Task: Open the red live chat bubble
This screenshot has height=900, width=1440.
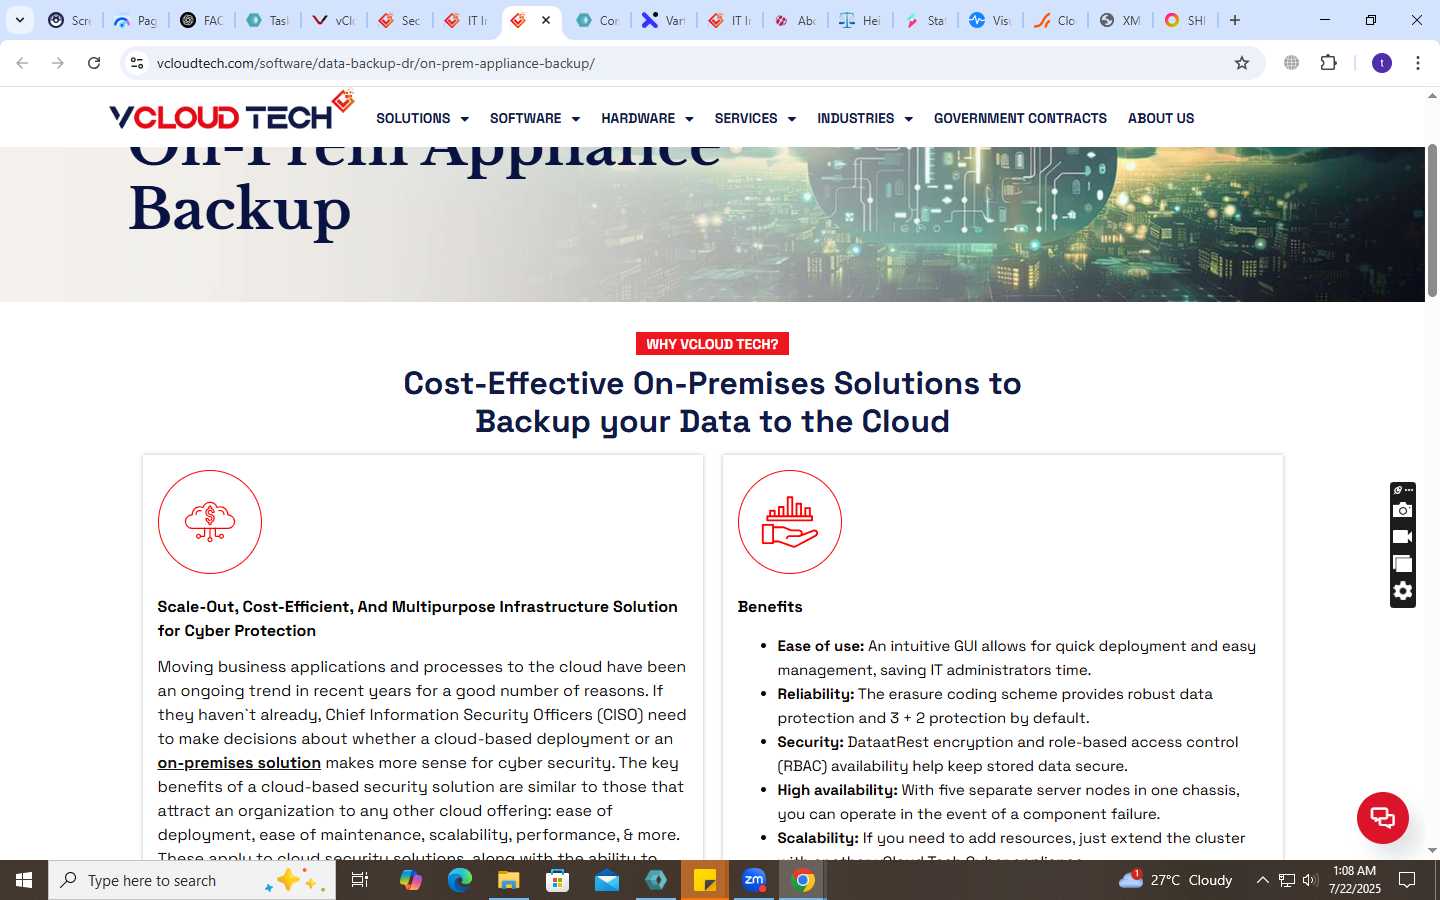Action: tap(1382, 817)
